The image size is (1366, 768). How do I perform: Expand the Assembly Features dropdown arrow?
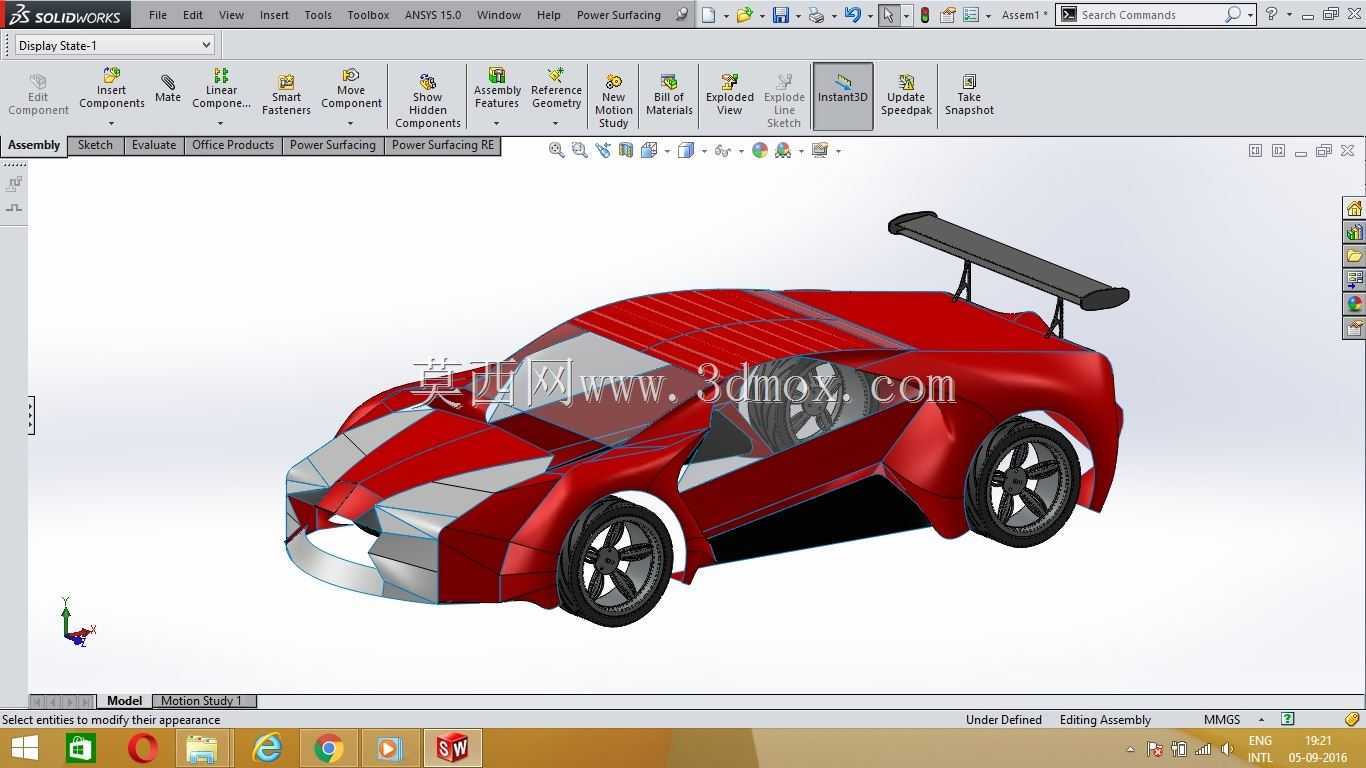pos(496,124)
